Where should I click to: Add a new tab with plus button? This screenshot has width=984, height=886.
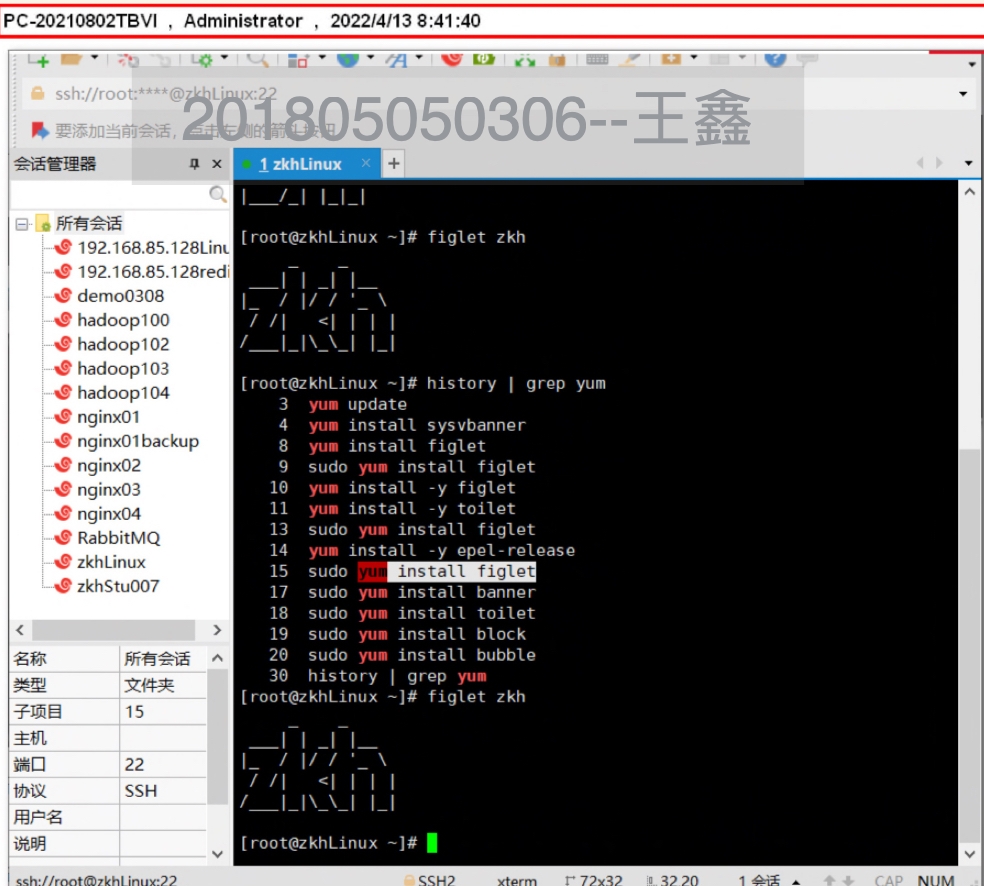(394, 164)
